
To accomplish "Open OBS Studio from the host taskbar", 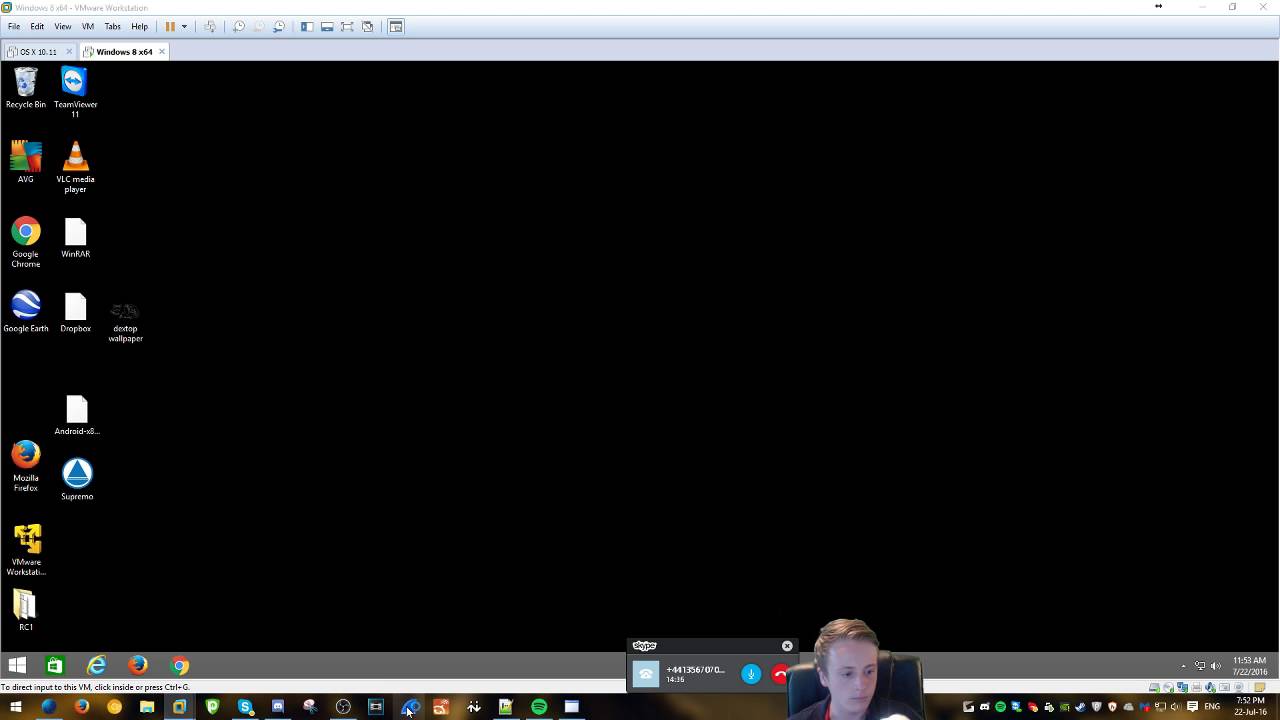I will pyautogui.click(x=343, y=707).
